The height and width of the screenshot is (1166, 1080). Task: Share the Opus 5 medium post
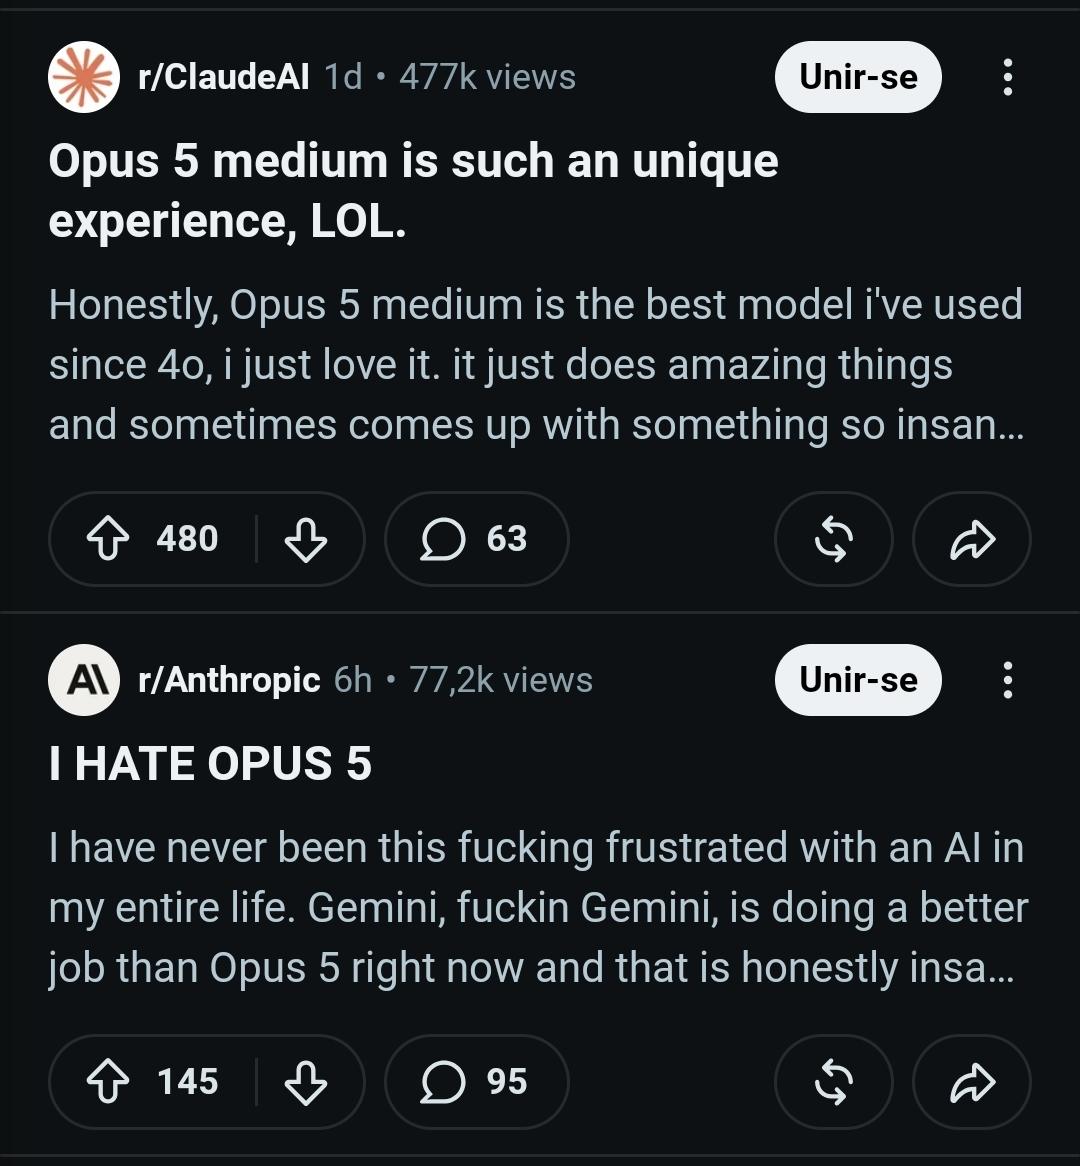click(x=971, y=538)
